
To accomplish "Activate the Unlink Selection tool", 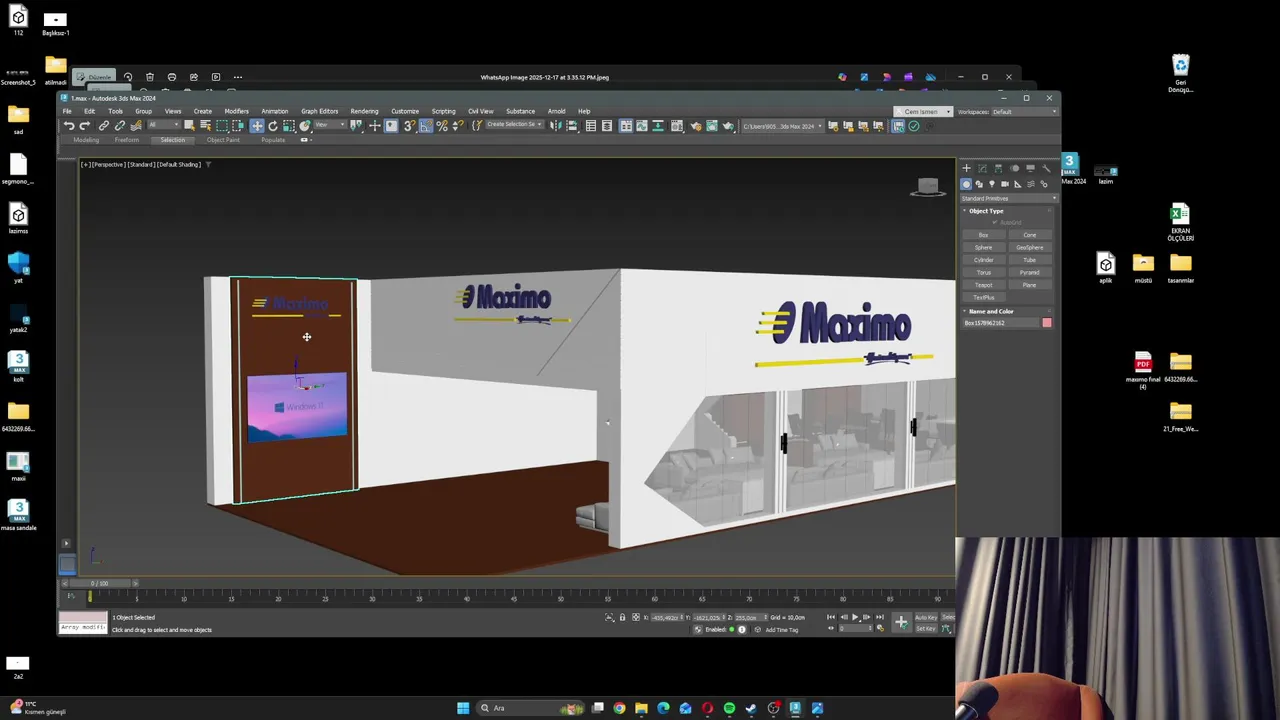I will pos(120,125).
